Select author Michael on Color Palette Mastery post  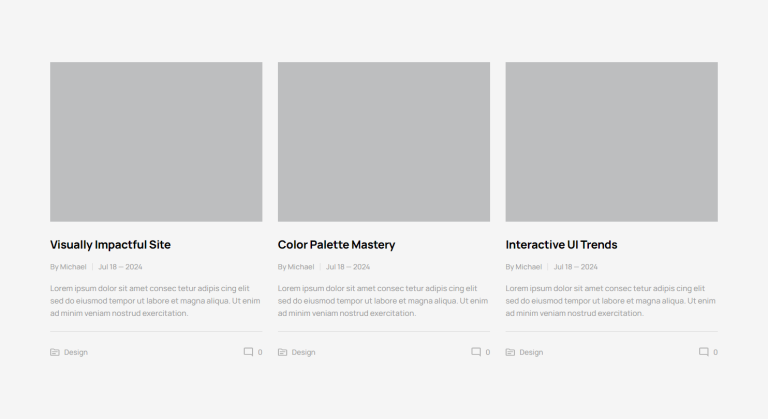tap(301, 267)
